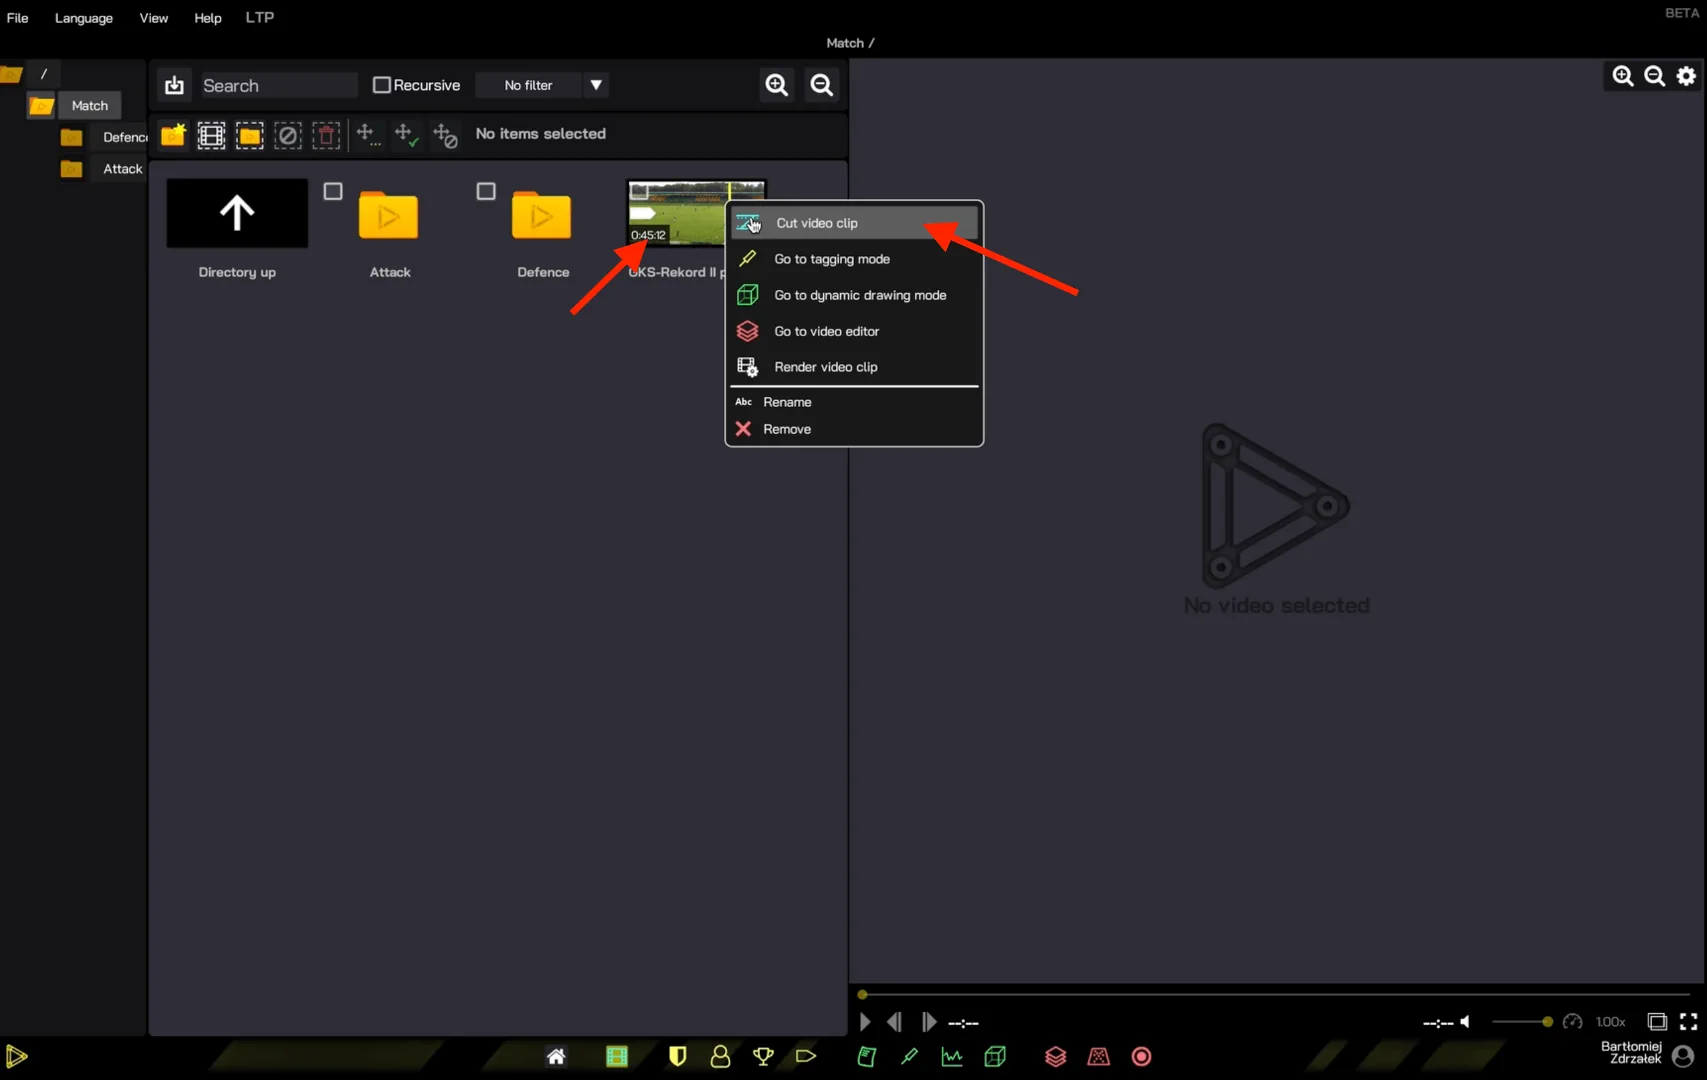
Task: Select the Match folder in tree
Action: (89, 105)
